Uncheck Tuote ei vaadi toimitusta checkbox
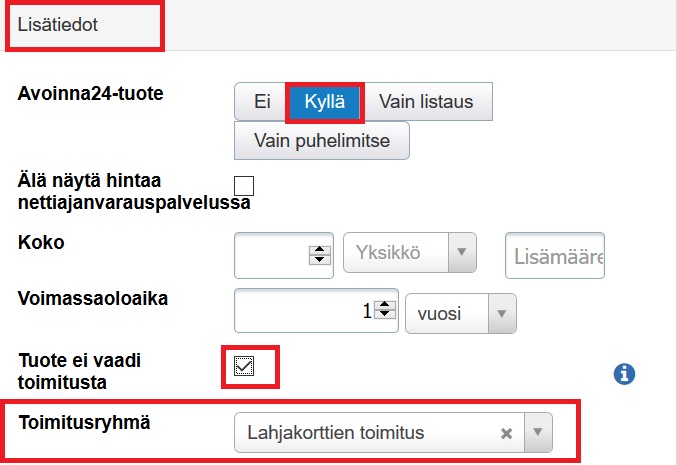Image resolution: width=677 pixels, height=465 pixels. [244, 366]
